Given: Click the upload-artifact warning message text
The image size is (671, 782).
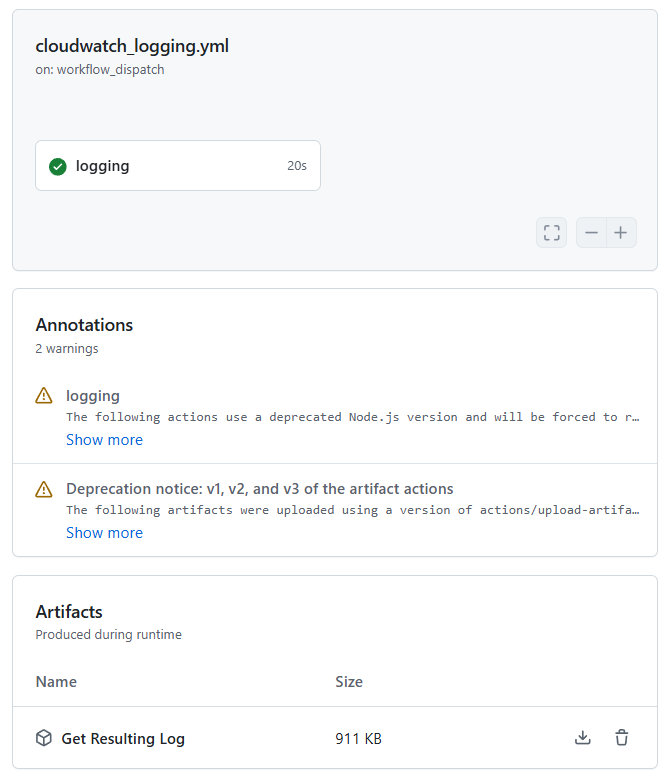Looking at the screenshot, I should (x=352, y=510).
